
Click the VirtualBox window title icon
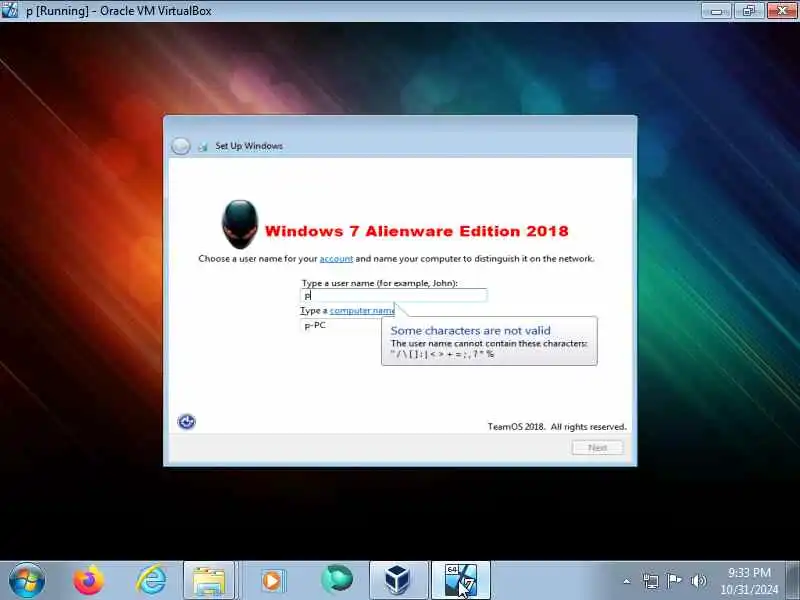click(x=10, y=10)
